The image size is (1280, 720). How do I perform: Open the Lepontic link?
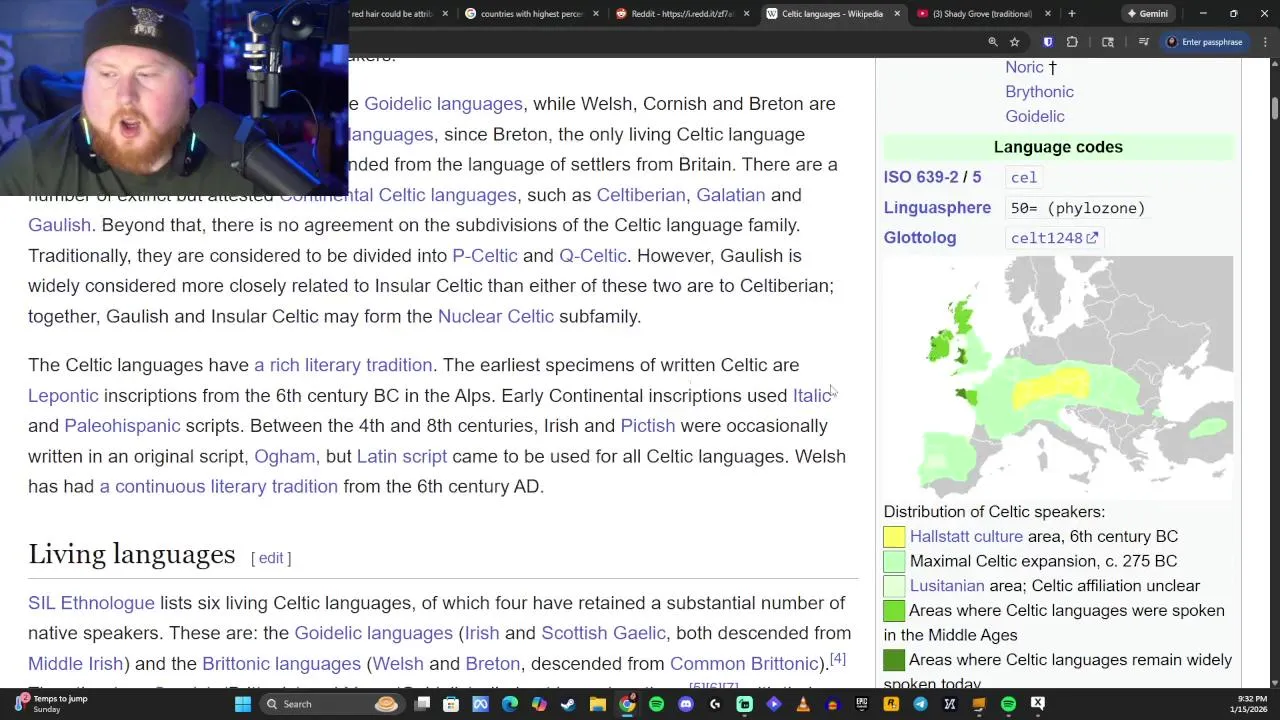pos(63,396)
